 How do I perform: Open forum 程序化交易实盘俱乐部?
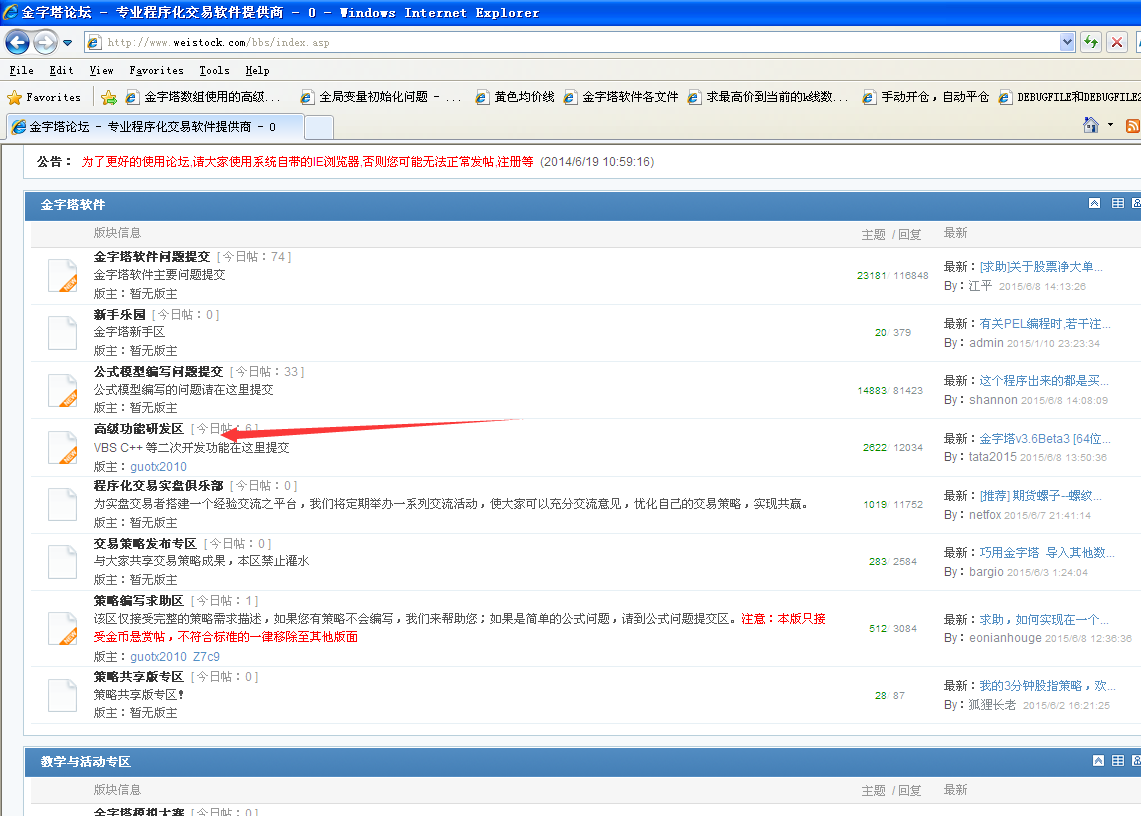coord(158,486)
